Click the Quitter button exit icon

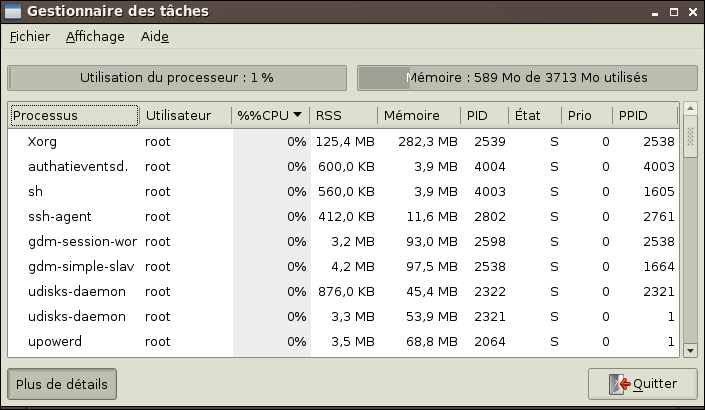622,383
